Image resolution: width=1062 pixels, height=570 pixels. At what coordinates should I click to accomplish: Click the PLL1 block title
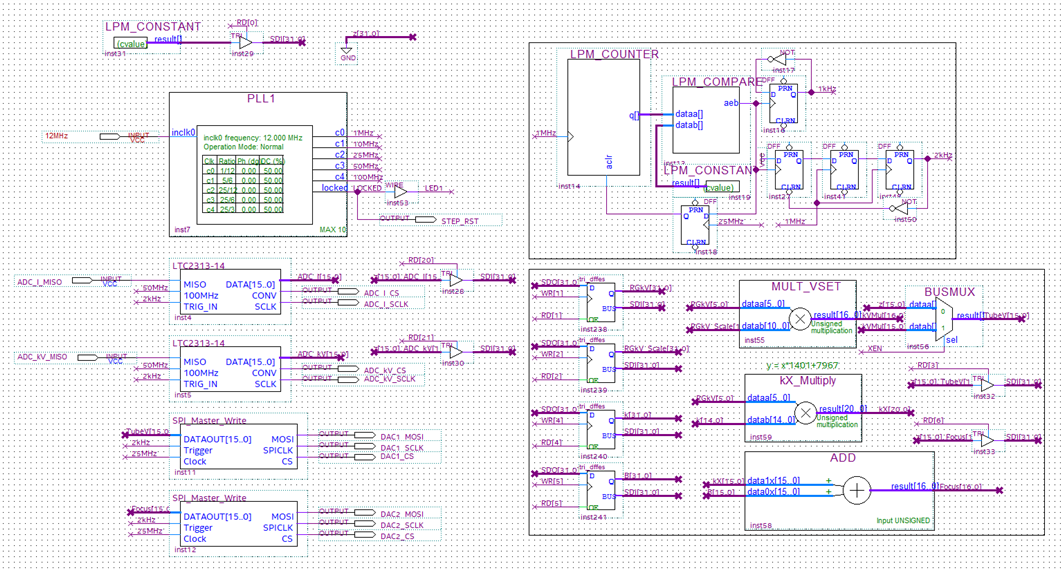(x=260, y=100)
